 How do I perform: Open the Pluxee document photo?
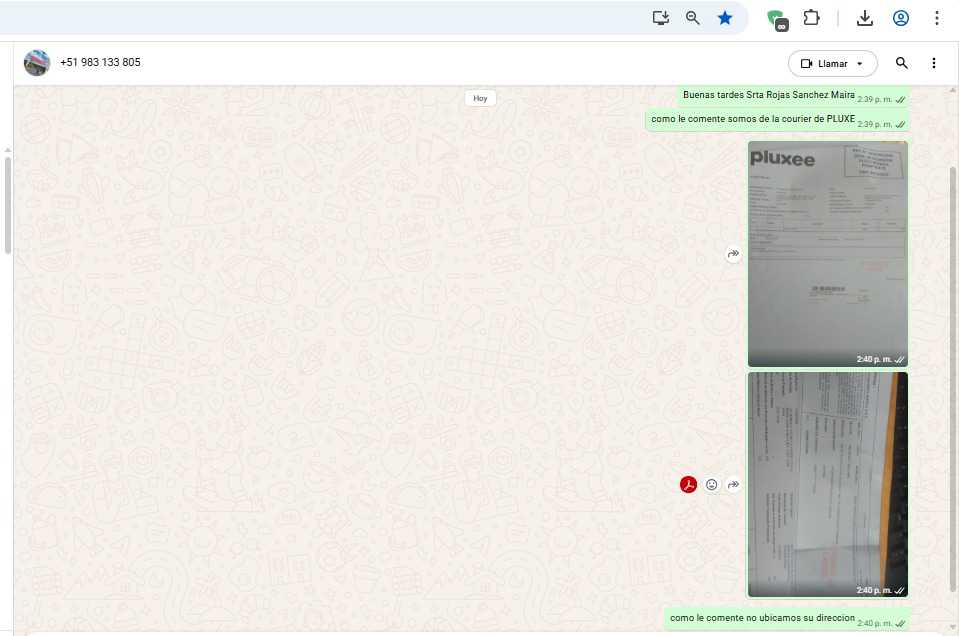point(827,254)
